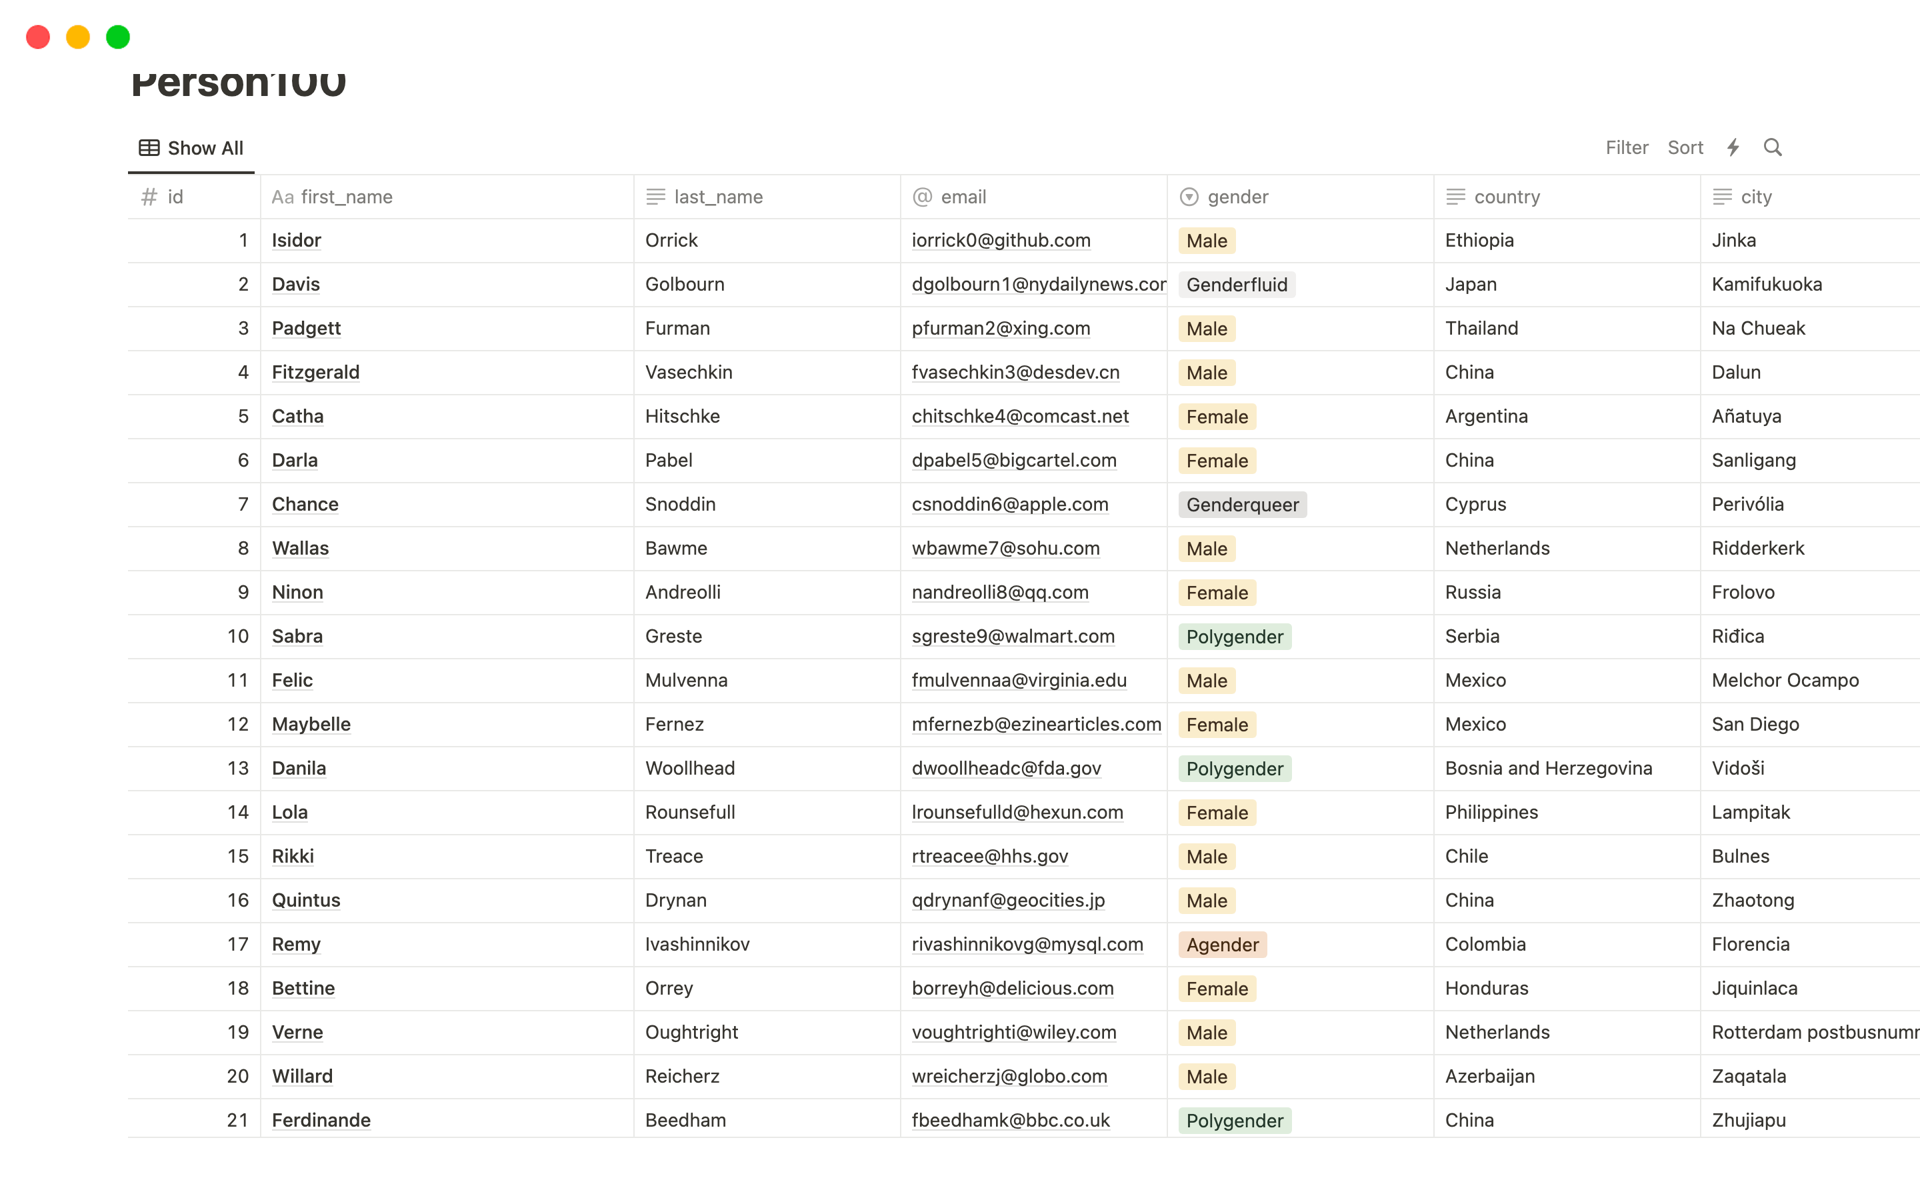The image size is (1920, 1200).
Task: Click the table icon beside Show All
Action: (x=149, y=148)
